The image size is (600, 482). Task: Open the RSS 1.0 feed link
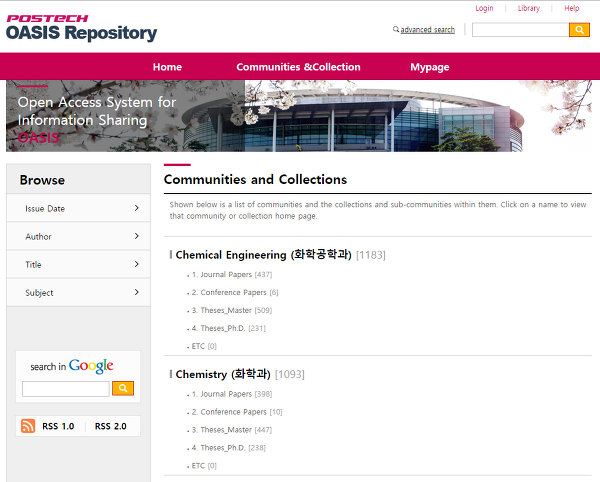tap(58, 426)
